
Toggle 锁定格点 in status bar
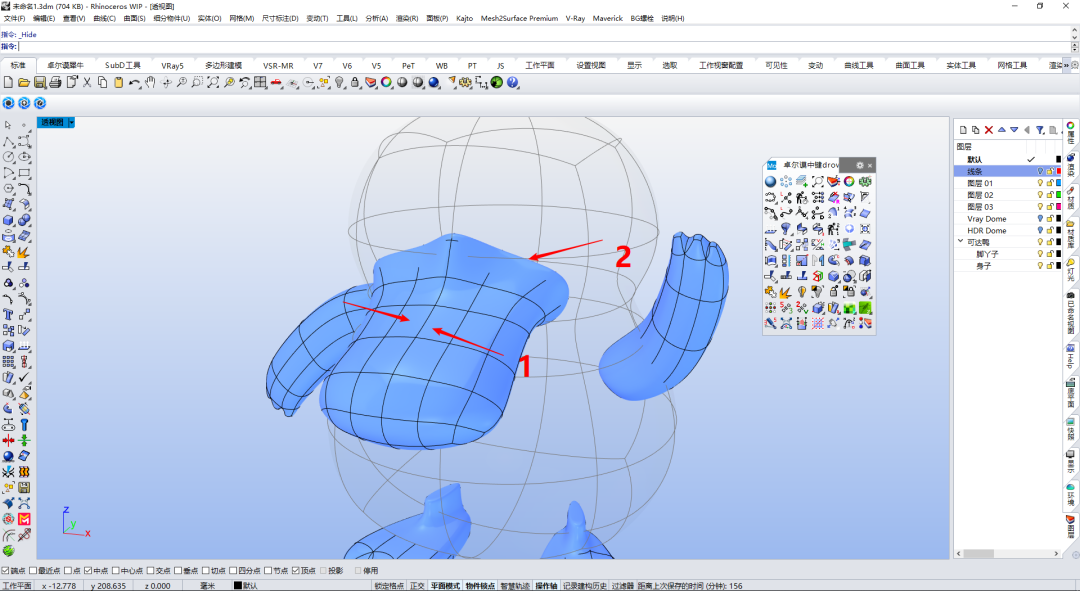pos(389,585)
